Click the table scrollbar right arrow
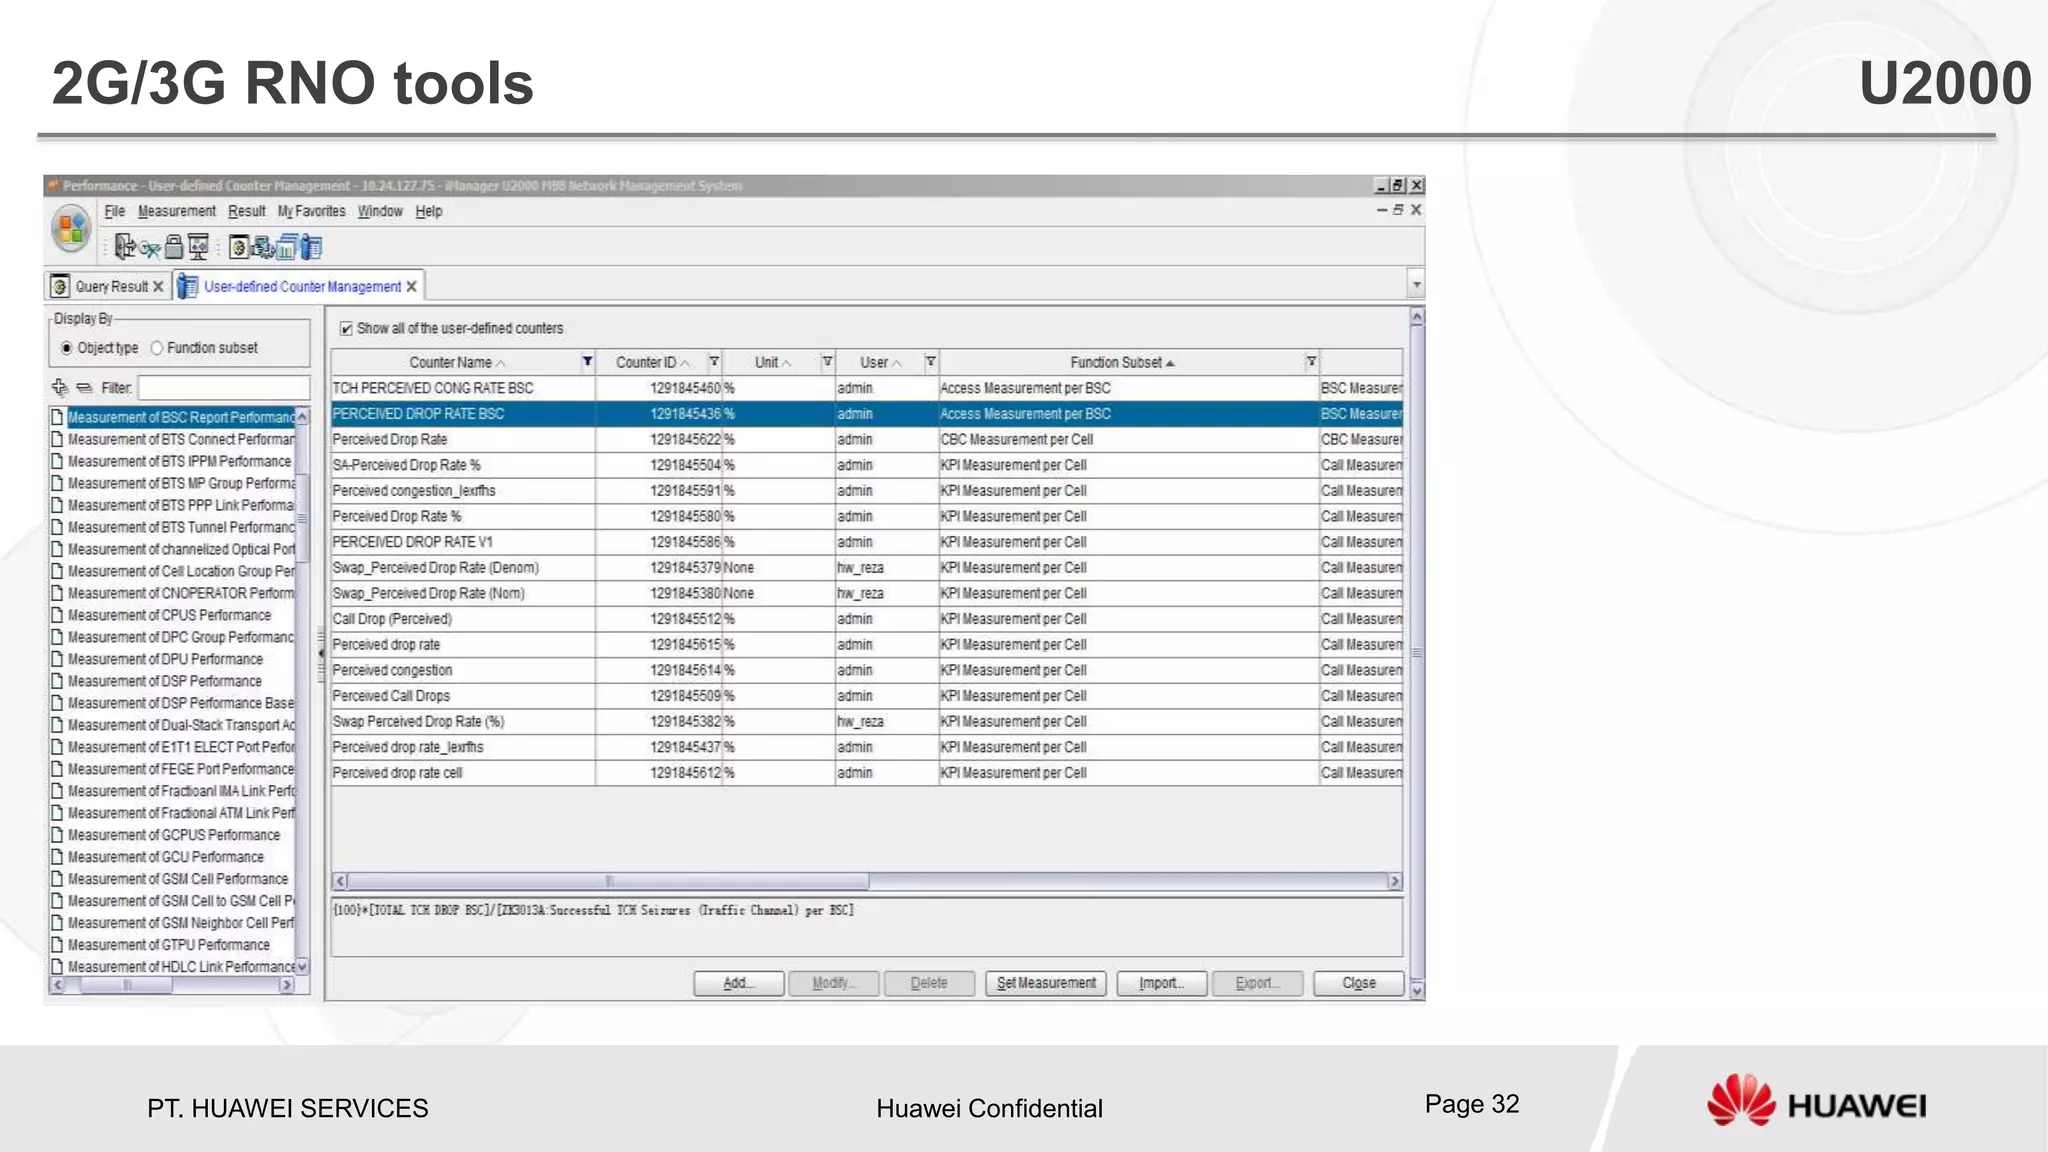 pyautogui.click(x=1395, y=881)
